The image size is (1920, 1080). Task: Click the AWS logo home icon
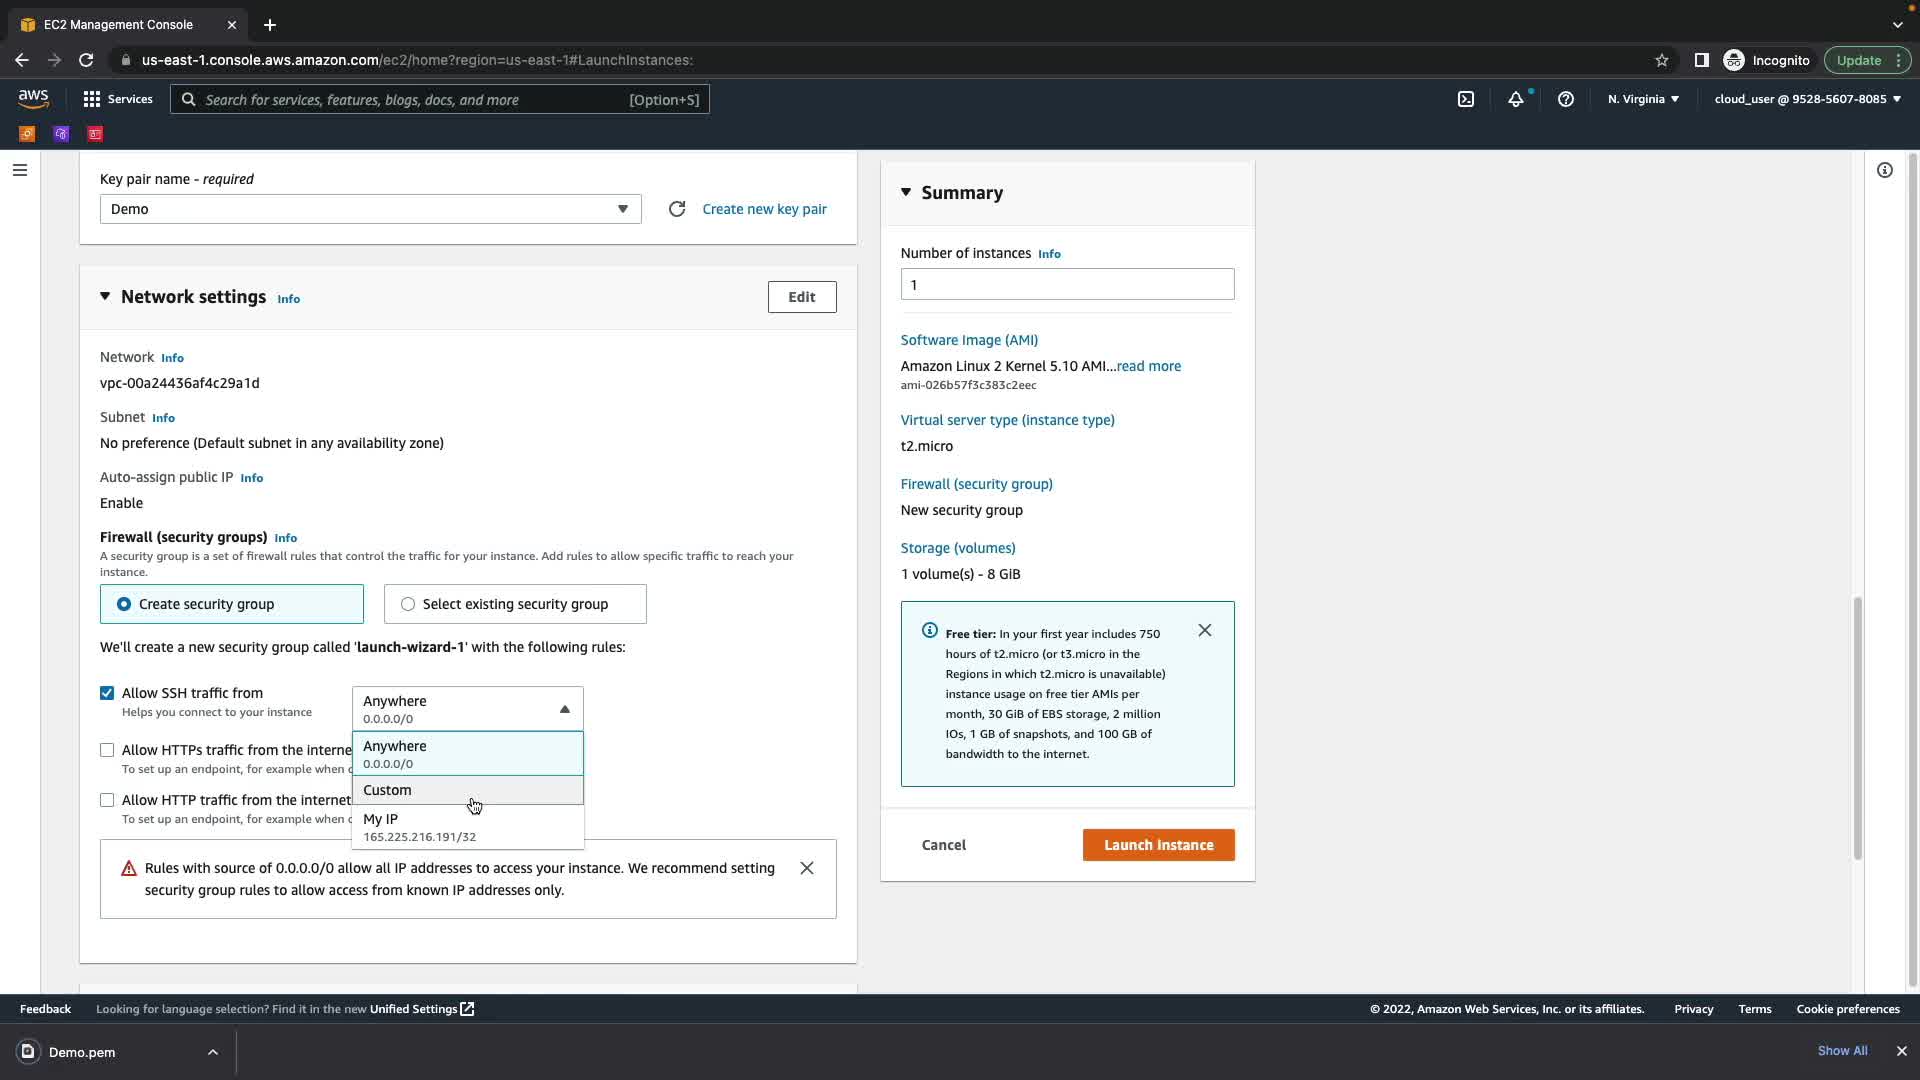33,98
